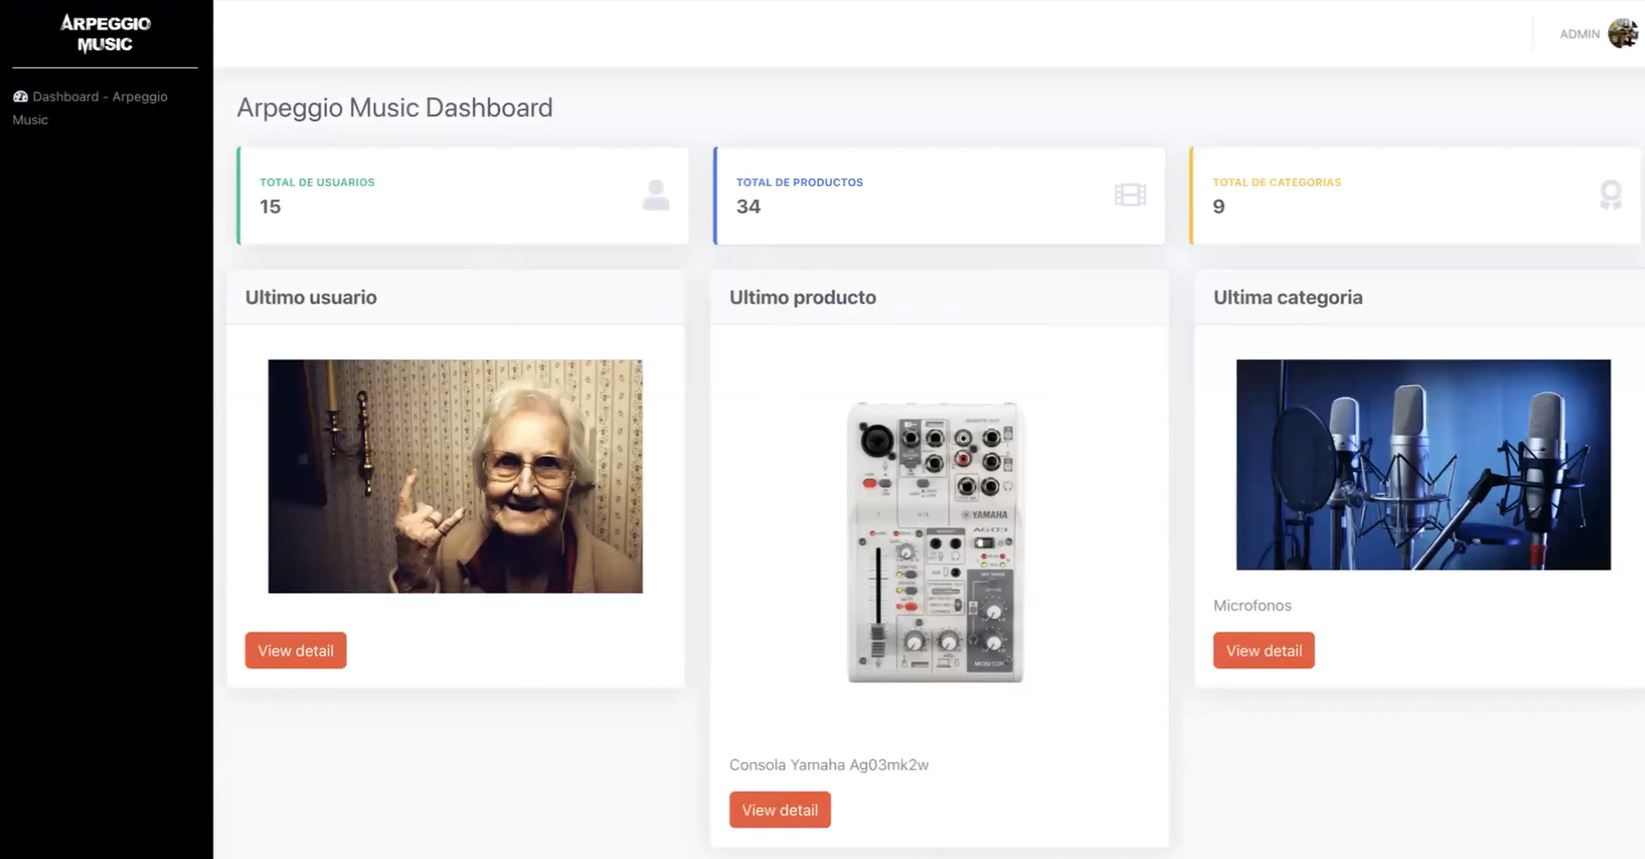Select the latest user's photo
1645x859 pixels.
[455, 476]
